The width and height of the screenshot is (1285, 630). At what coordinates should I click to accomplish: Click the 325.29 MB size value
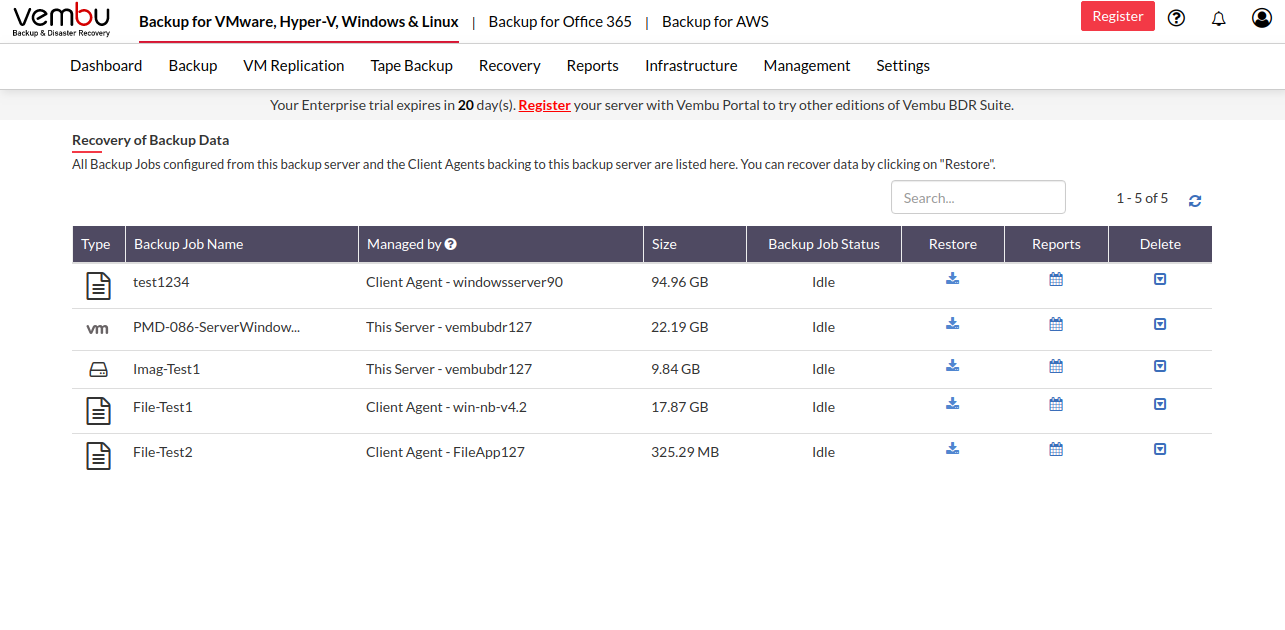(x=685, y=452)
